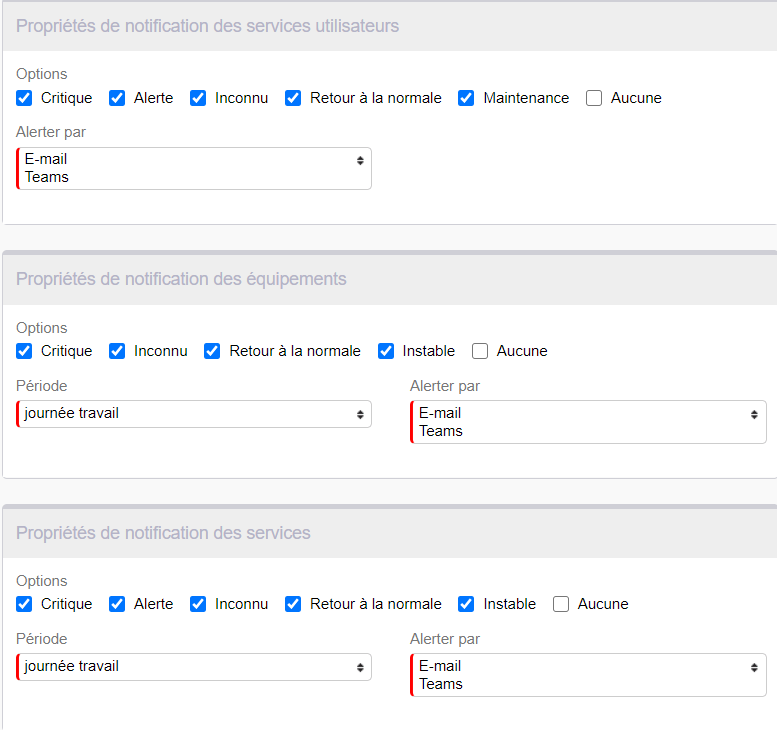777x730 pixels.
Task: Toggle Alerte checkbox in services options
Action: pyautogui.click(x=117, y=604)
